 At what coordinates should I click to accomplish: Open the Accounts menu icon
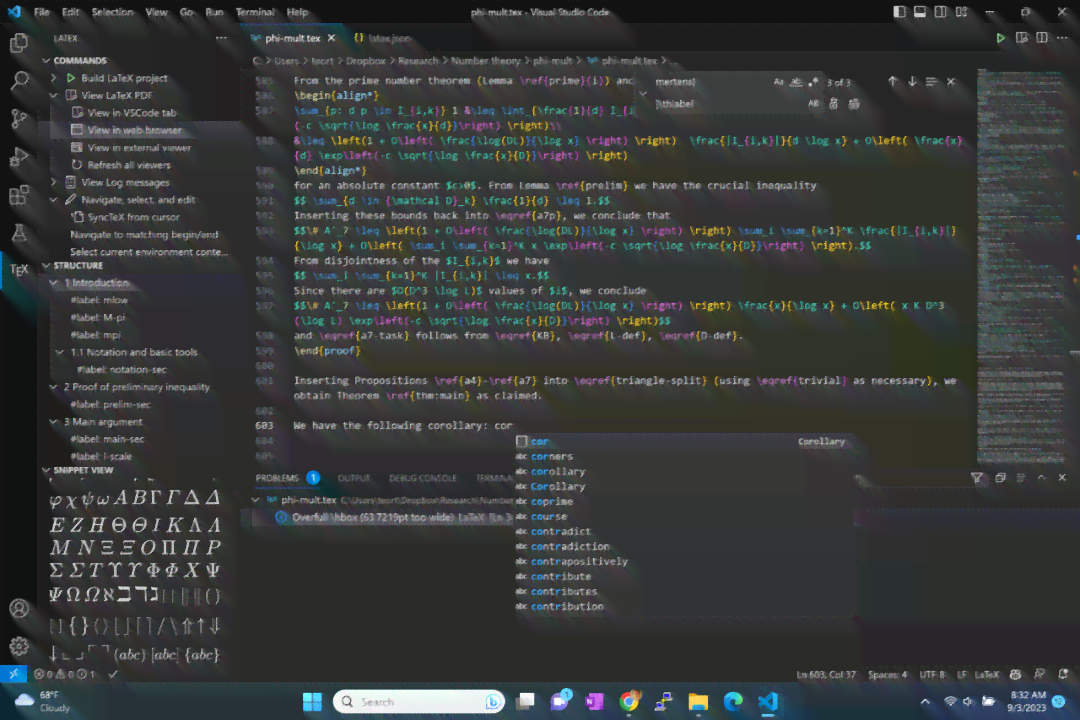(x=19, y=608)
